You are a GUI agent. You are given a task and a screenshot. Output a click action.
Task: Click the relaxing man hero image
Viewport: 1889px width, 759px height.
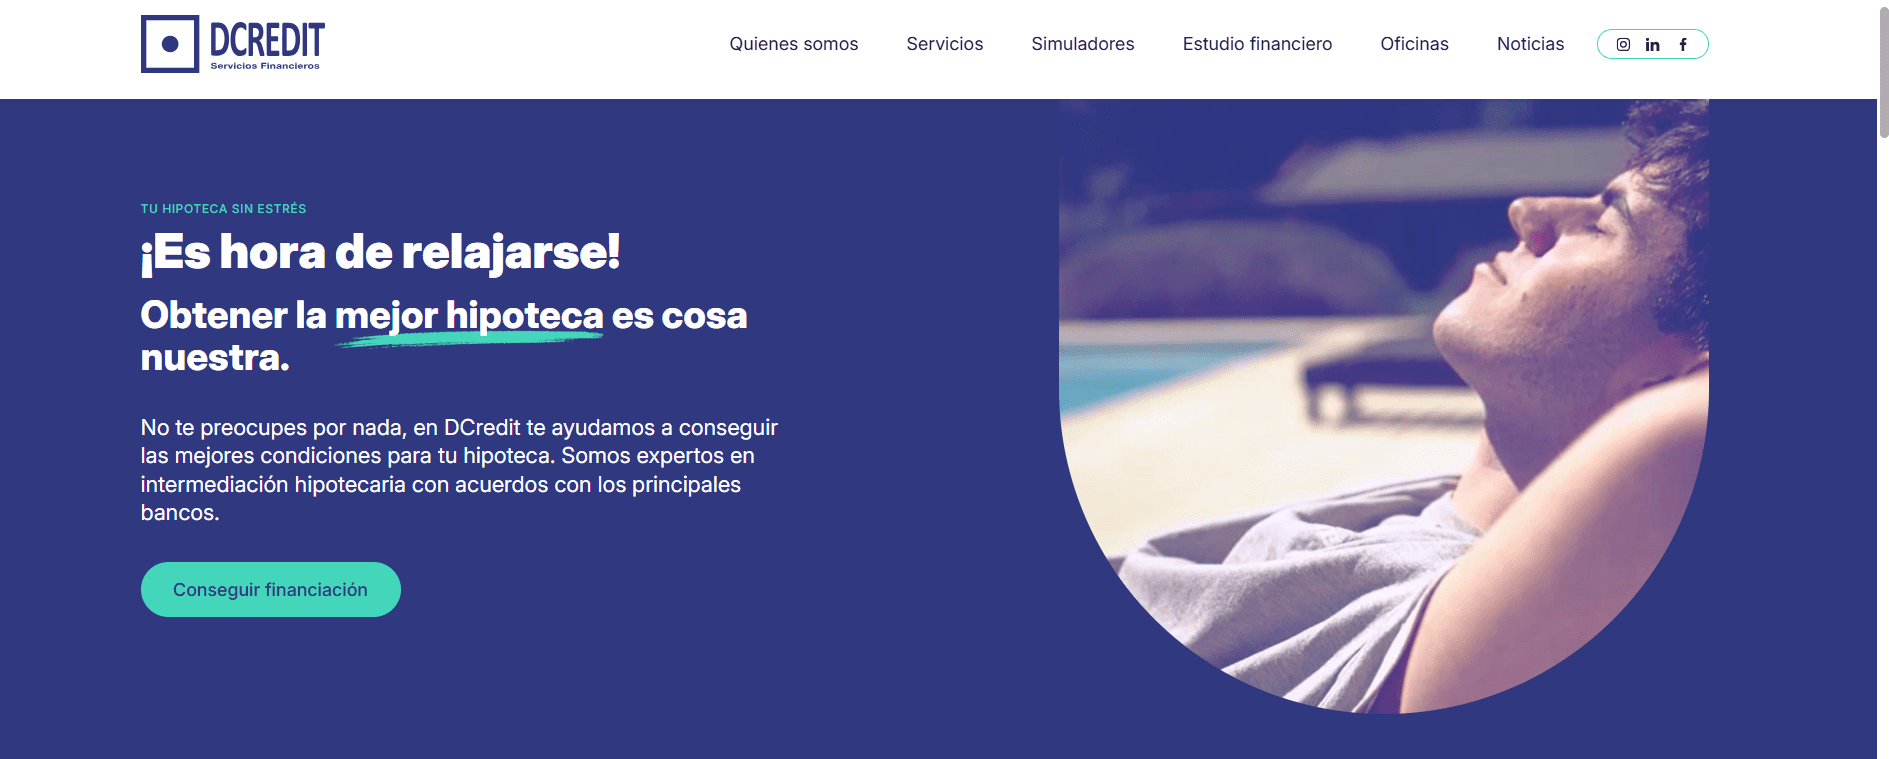pos(1384,406)
